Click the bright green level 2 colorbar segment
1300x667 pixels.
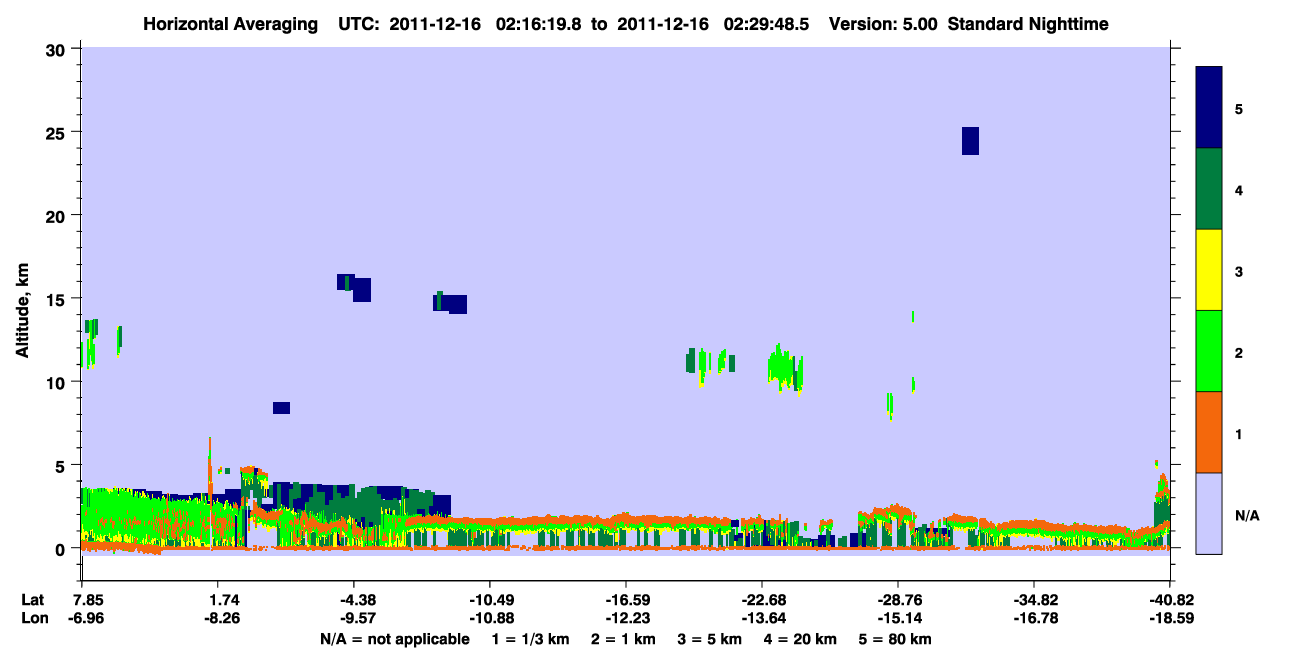pos(1209,351)
